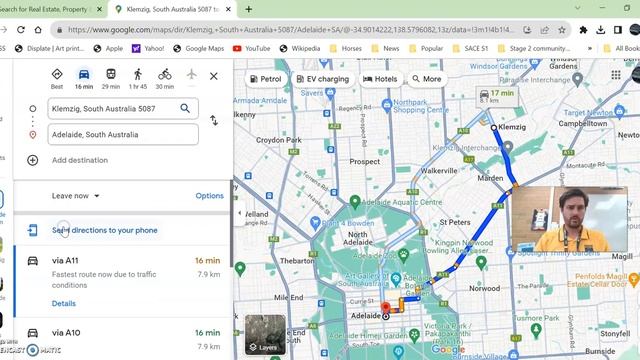Close the directions panel
The width and height of the screenshot is (640, 360).
tap(213, 76)
